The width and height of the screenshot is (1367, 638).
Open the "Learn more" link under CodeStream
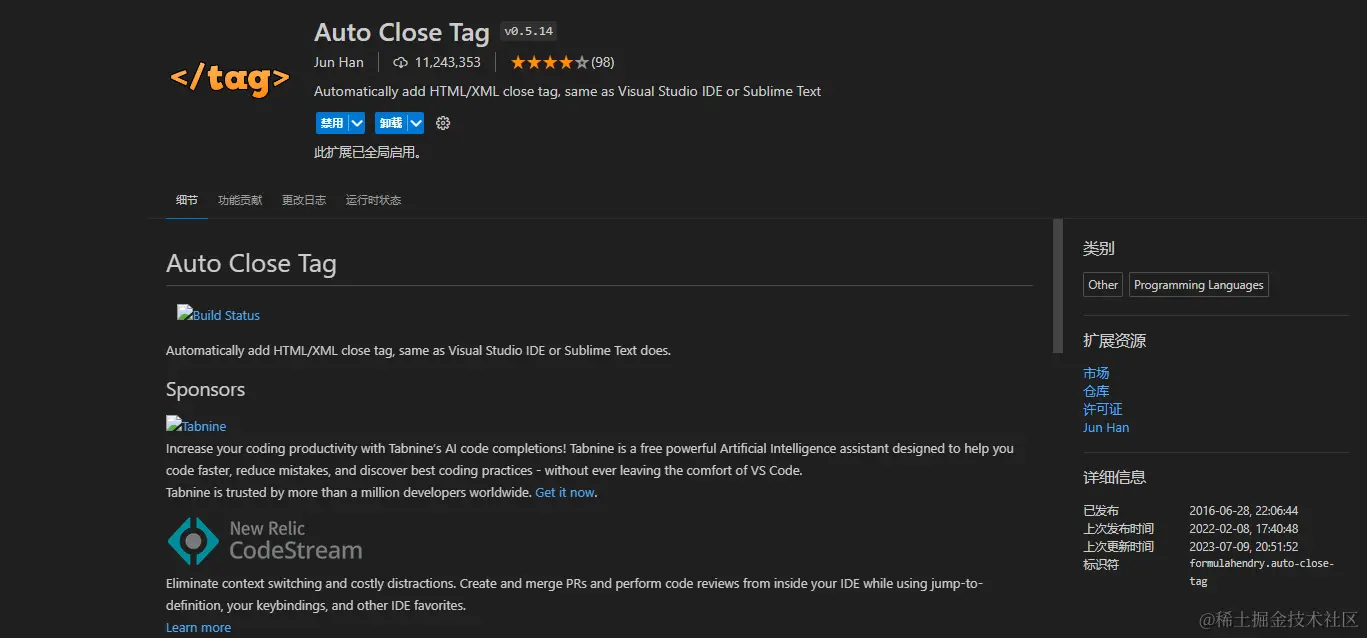click(x=198, y=627)
